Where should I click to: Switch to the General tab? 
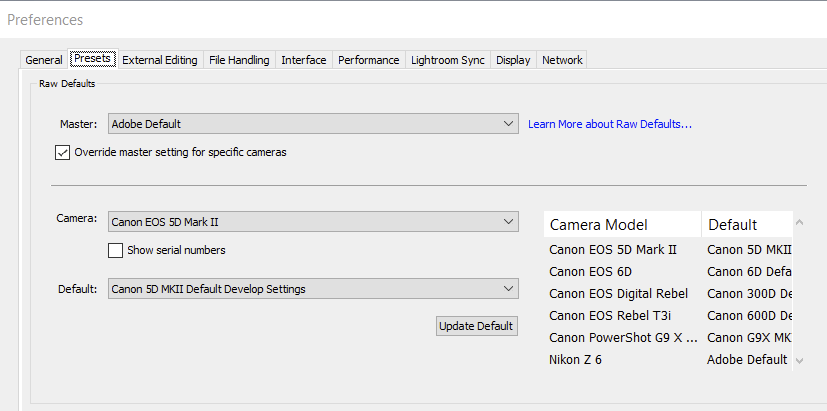point(44,60)
